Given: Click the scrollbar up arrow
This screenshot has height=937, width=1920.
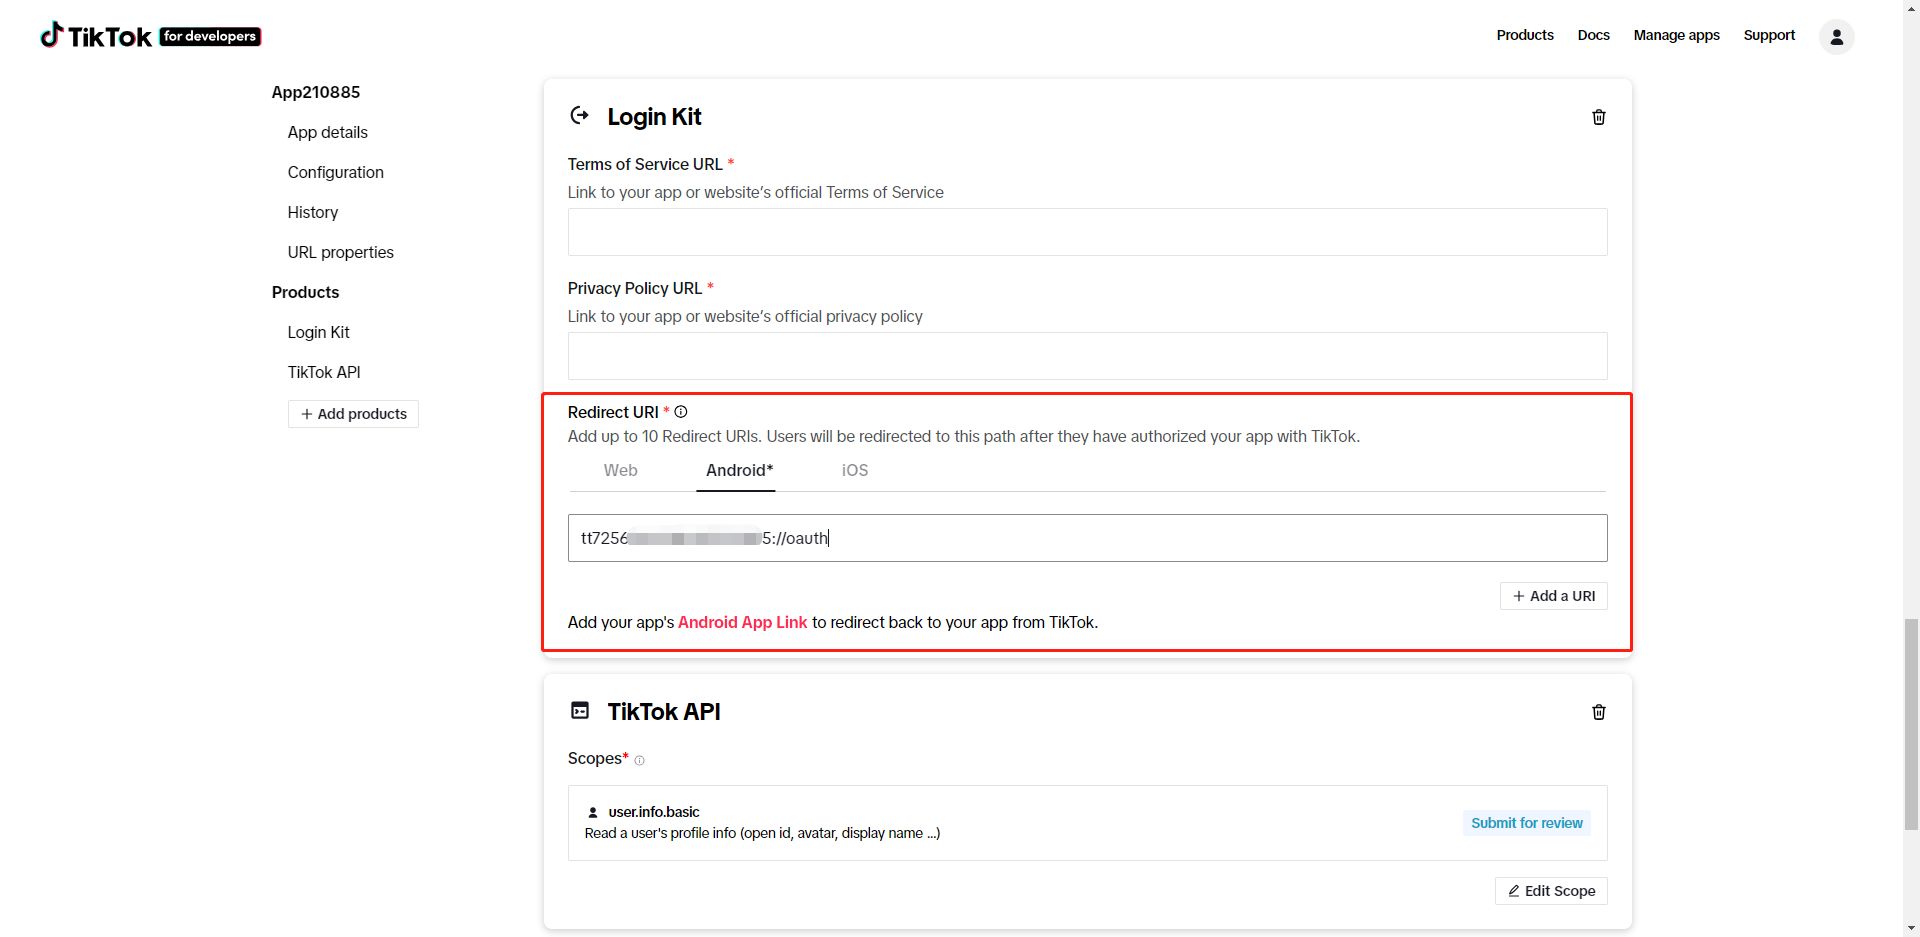Looking at the screenshot, I should point(1911,8).
